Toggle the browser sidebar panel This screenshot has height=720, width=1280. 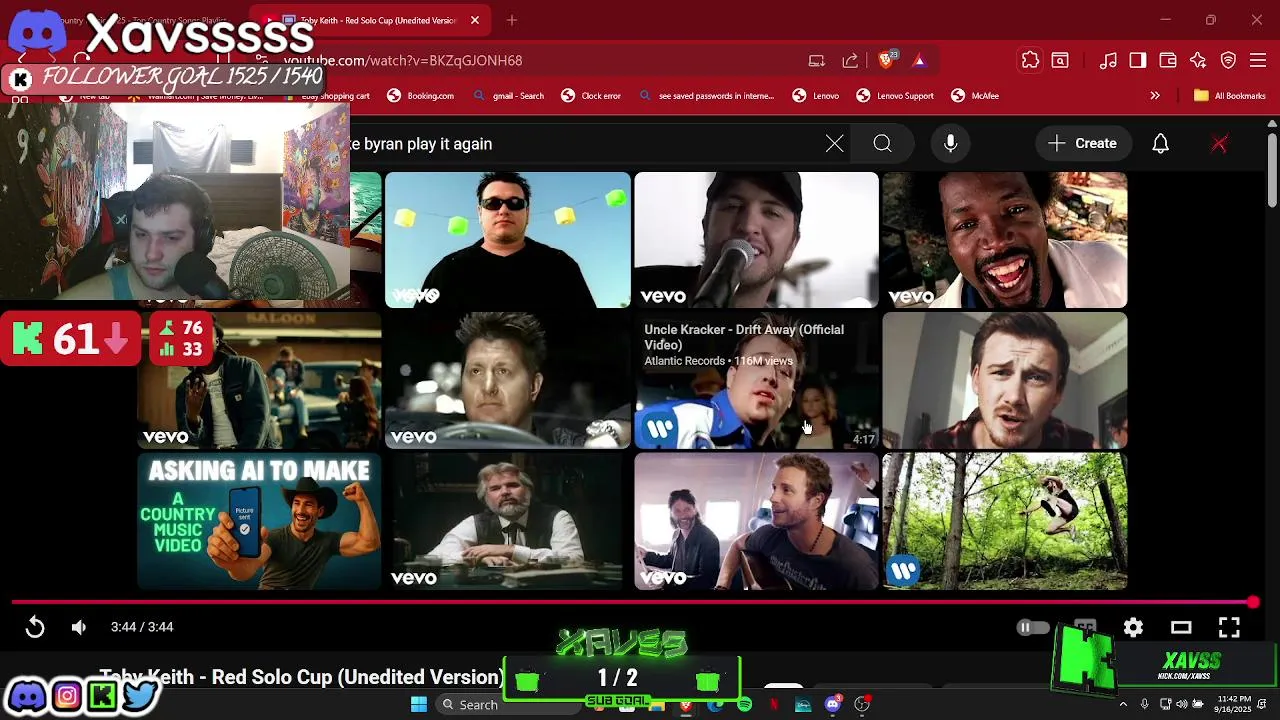point(1138,60)
